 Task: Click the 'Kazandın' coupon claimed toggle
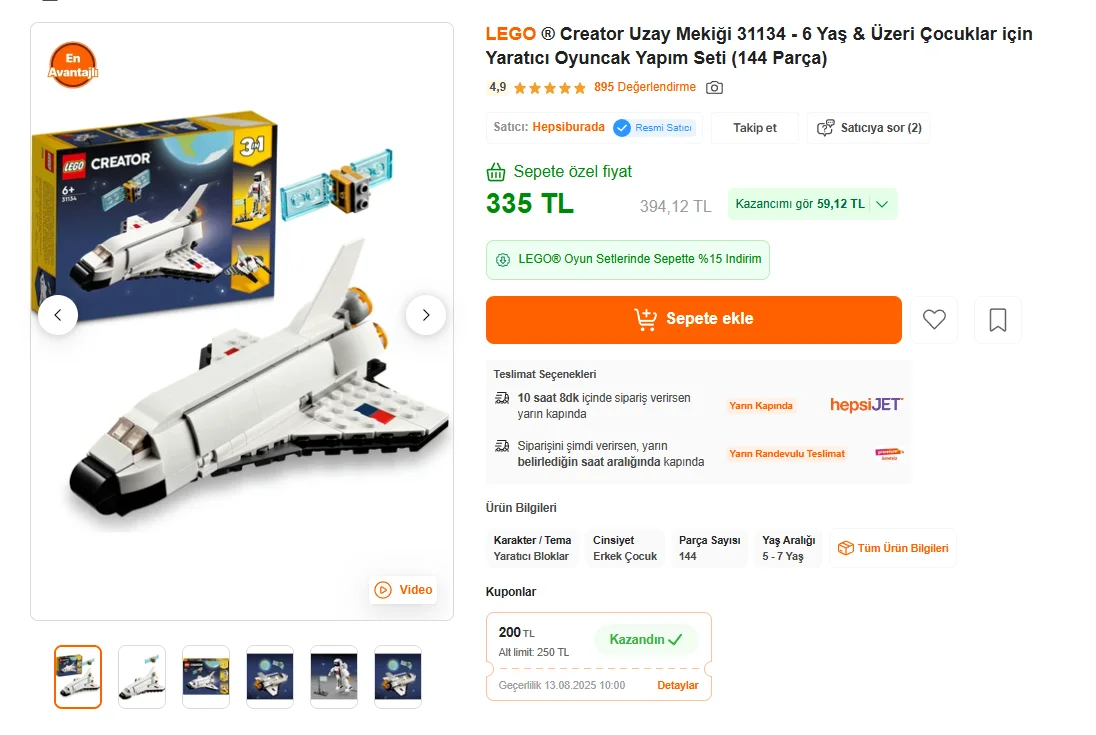(646, 639)
